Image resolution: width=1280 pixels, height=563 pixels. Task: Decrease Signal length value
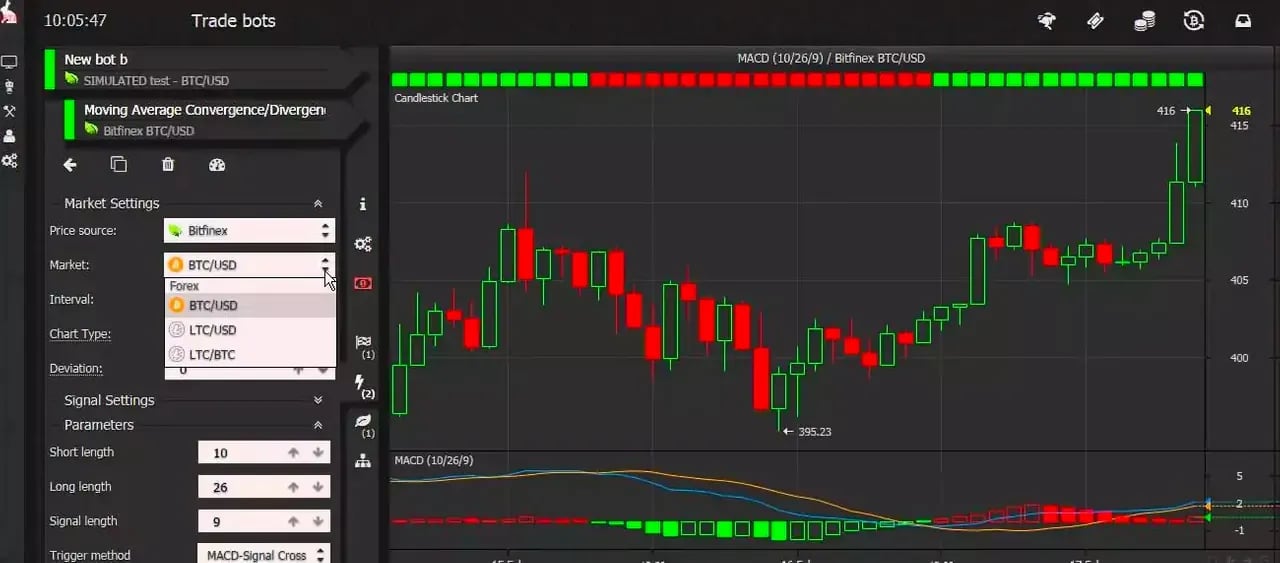coord(318,521)
